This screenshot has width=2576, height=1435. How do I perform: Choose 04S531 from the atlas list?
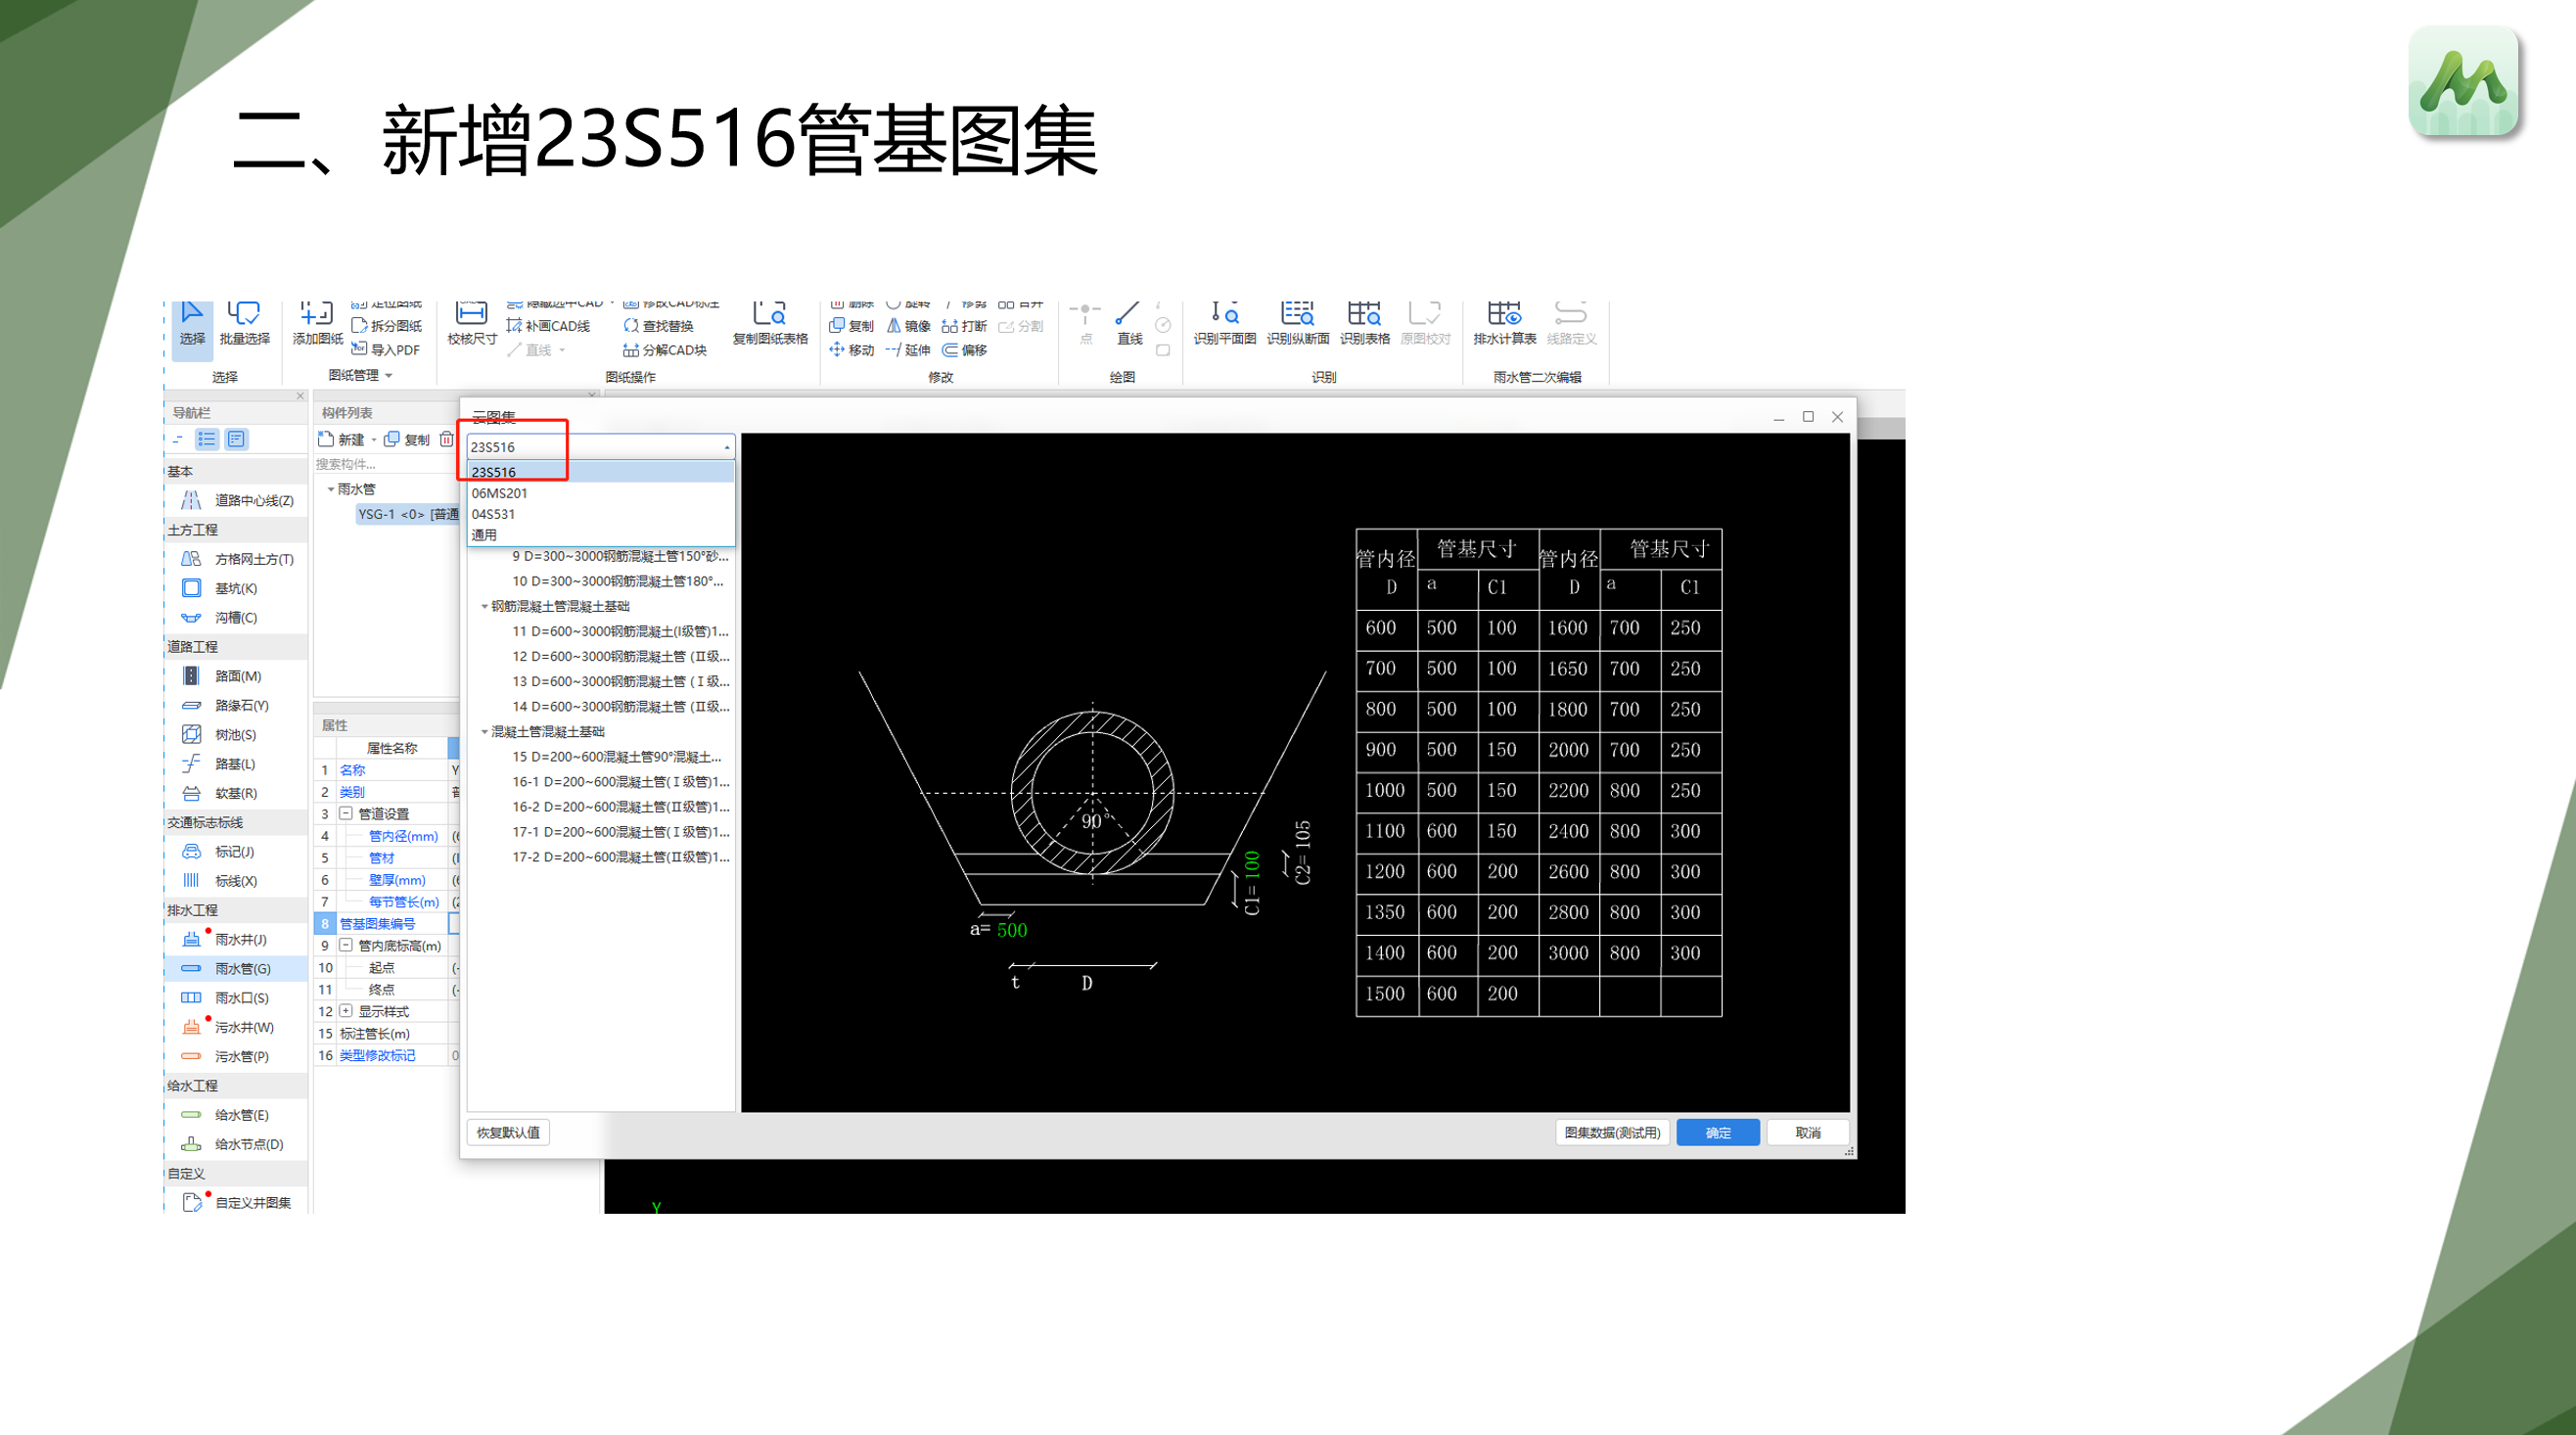click(x=494, y=514)
